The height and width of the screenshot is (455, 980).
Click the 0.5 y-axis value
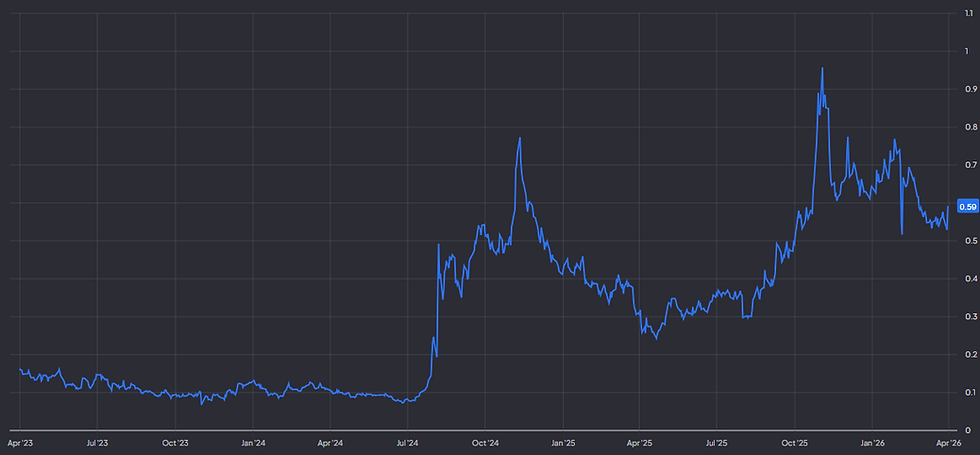969,241
